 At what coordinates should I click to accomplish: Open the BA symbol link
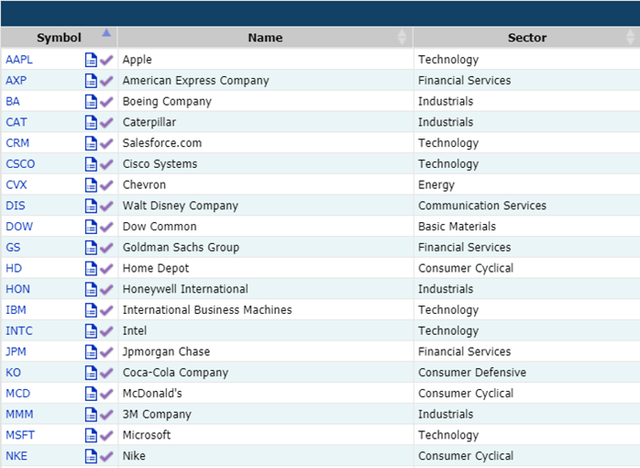click(13, 101)
